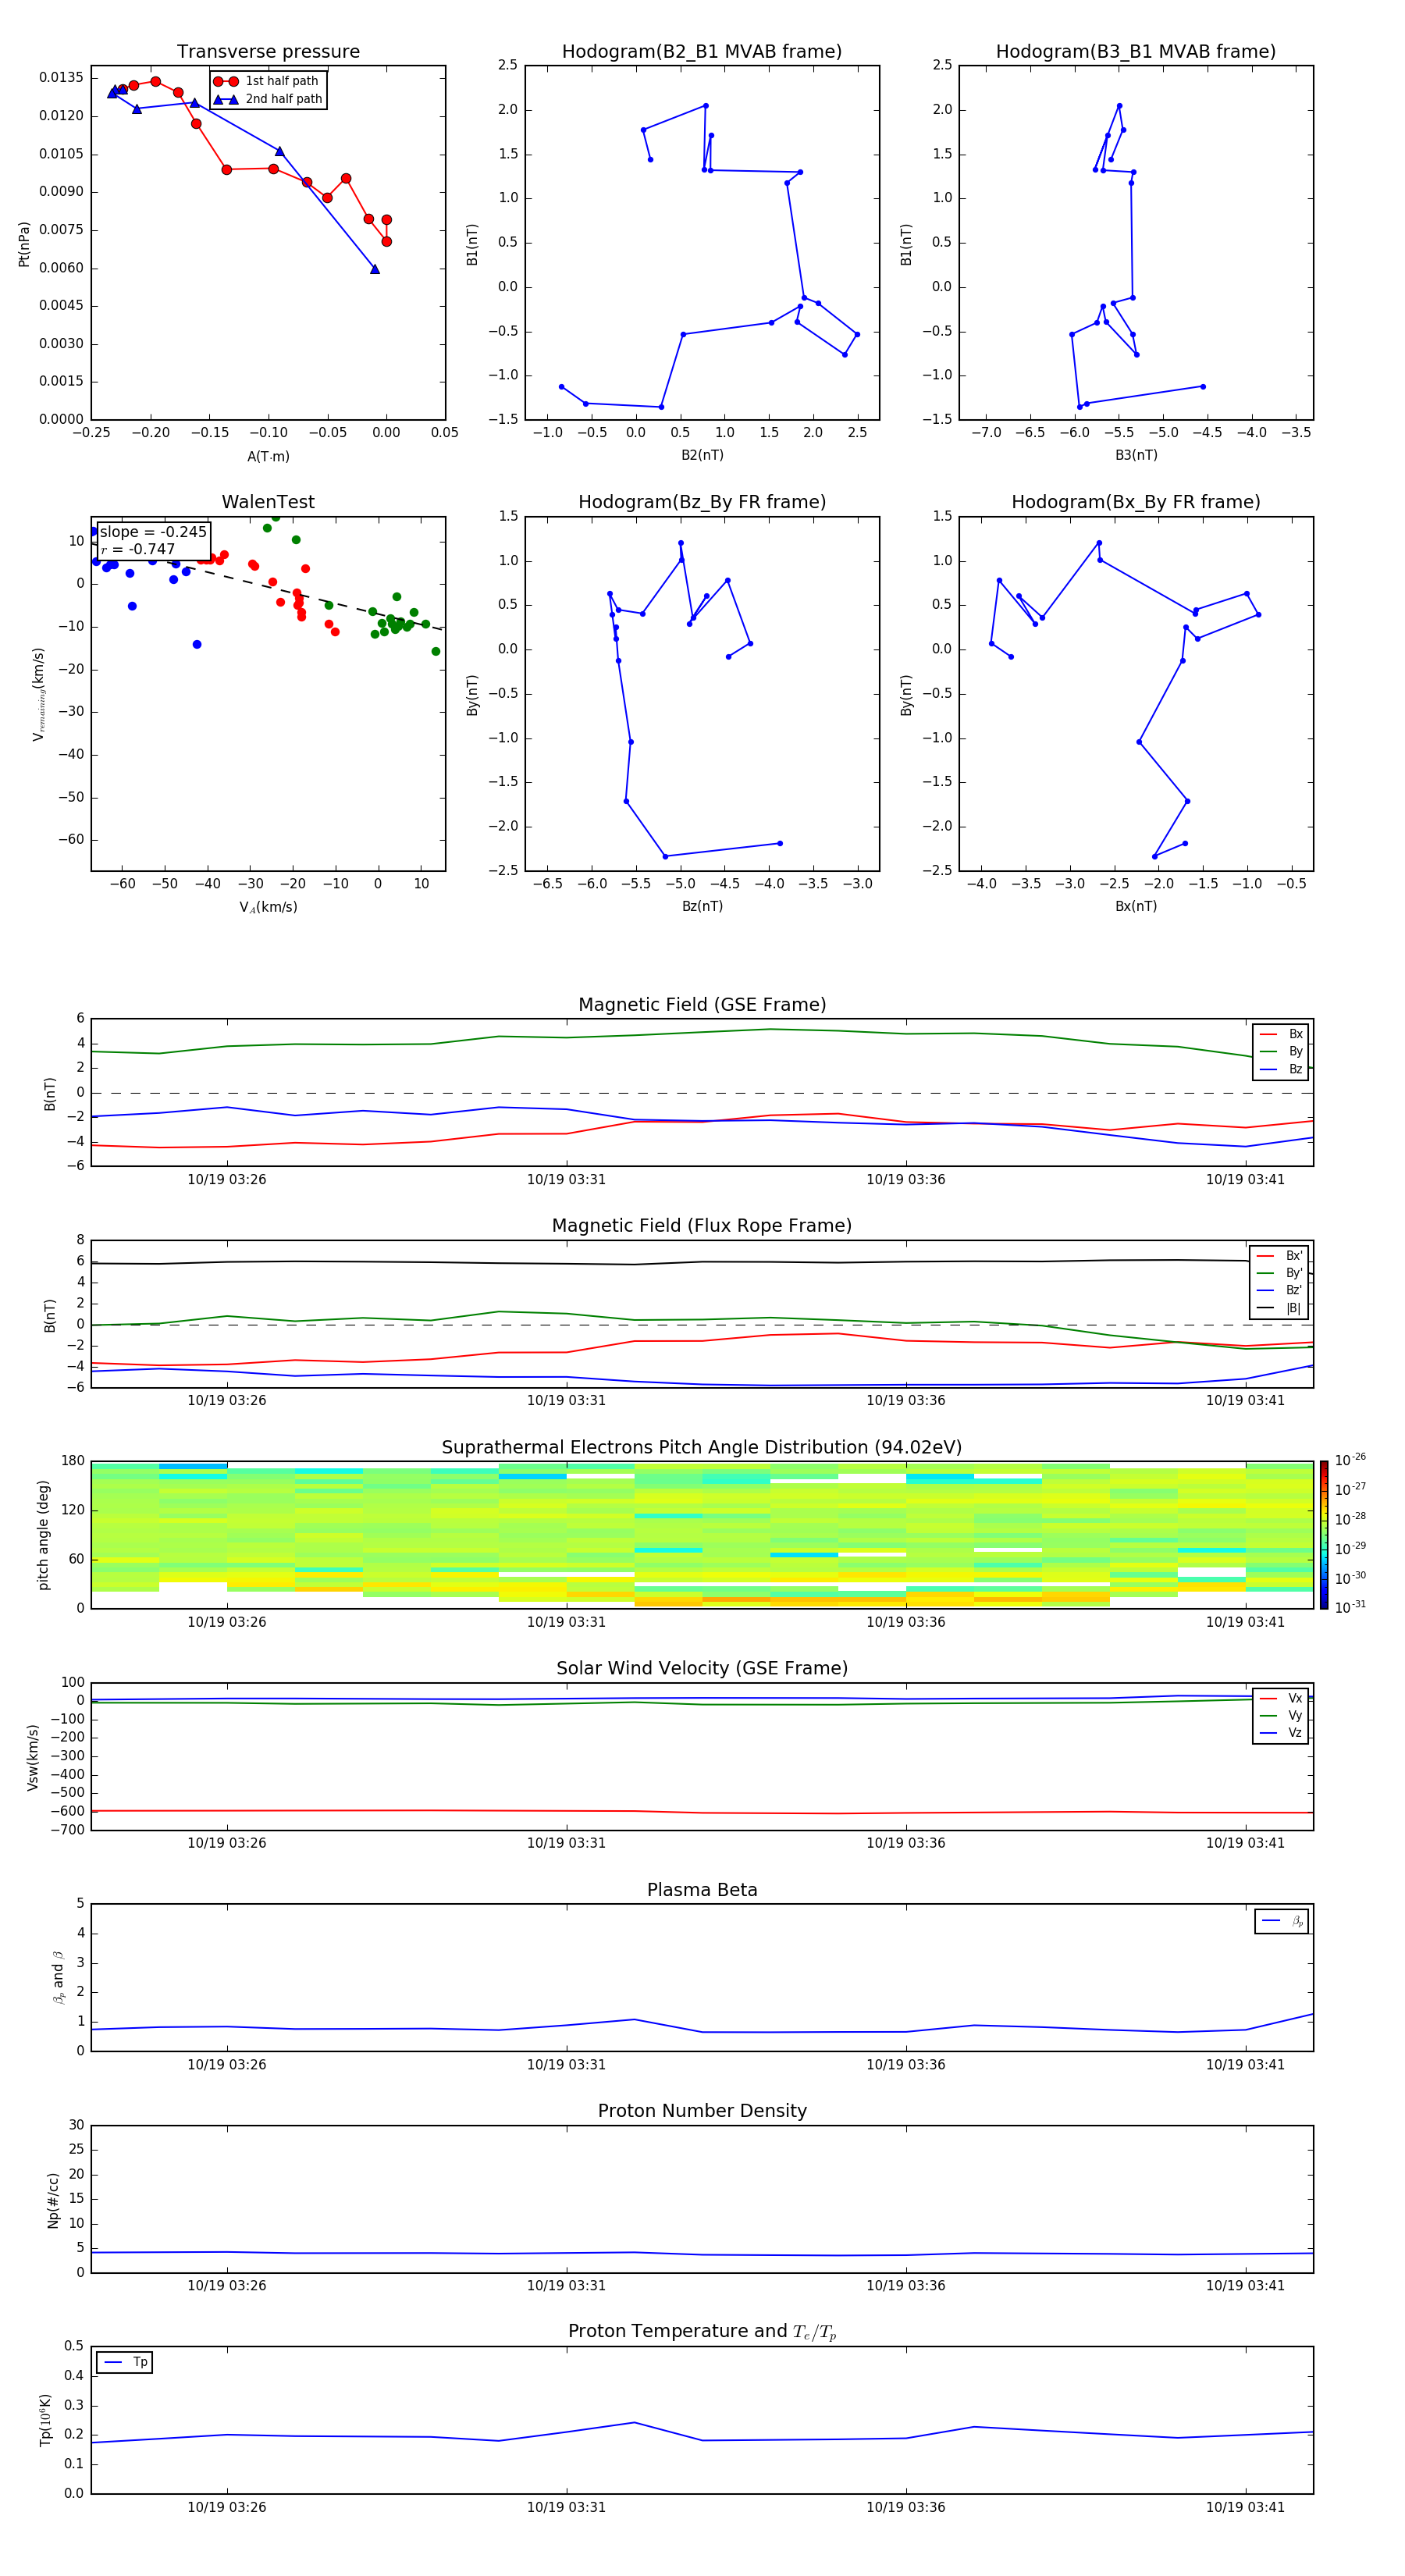Image resolution: width=1405 pixels, height=2576 pixels.
Task: Click the pitch angle colorbar scale
Action: 1324,1534
